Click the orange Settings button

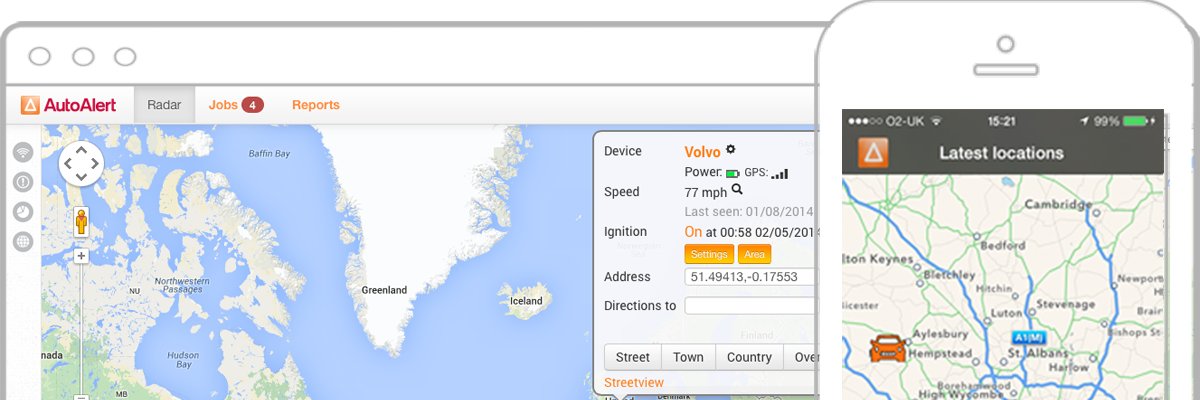point(709,254)
